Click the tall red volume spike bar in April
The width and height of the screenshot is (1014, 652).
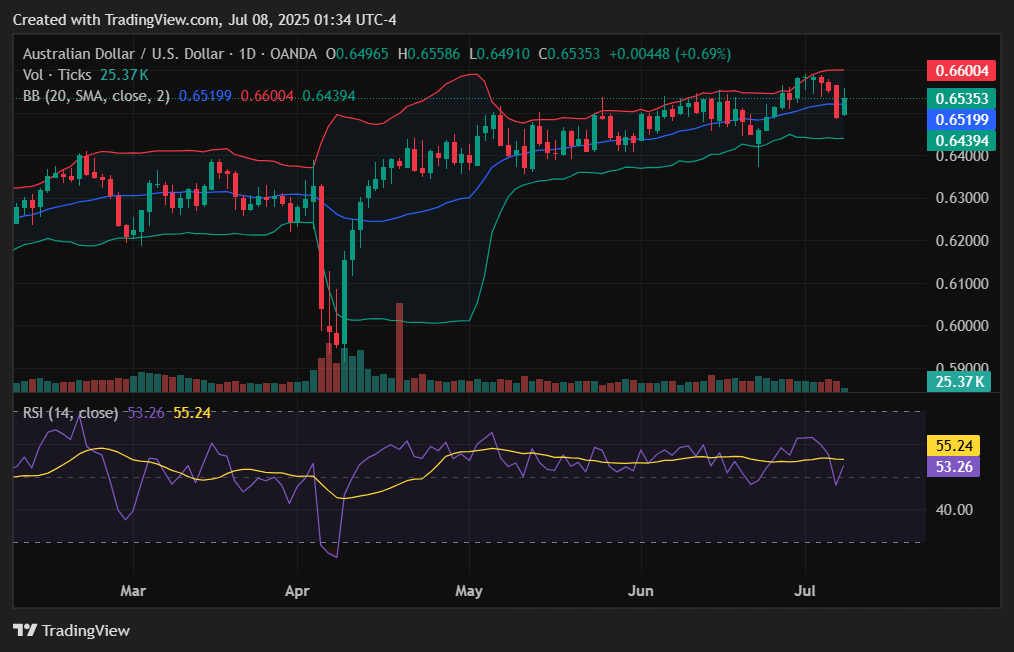point(399,347)
